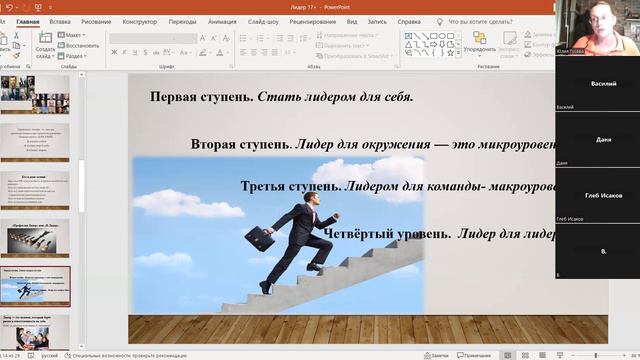Click the numbered list icon

pyautogui.click(x=260, y=38)
